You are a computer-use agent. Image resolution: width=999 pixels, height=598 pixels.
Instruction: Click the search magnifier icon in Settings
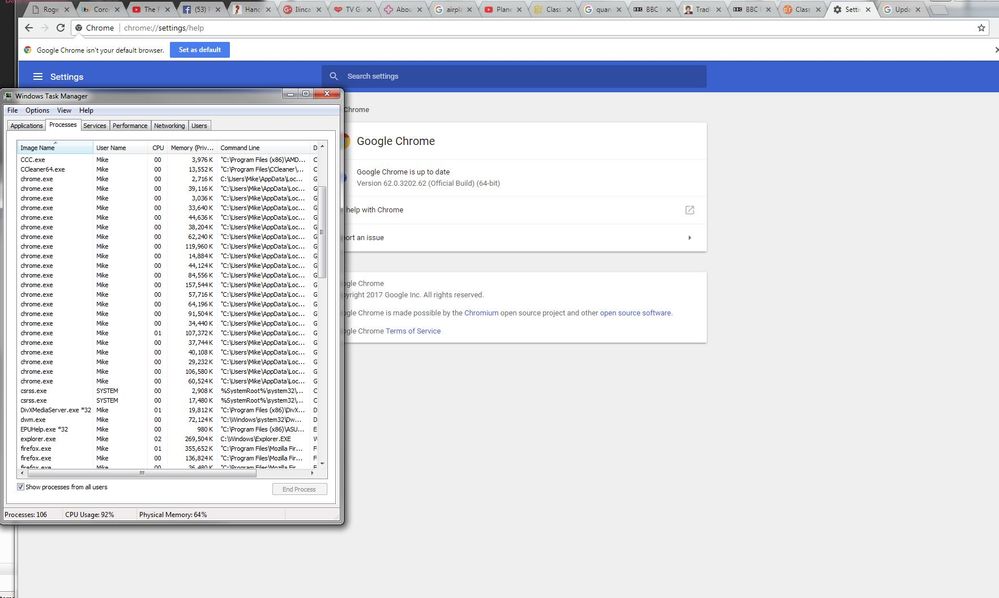tap(334, 77)
